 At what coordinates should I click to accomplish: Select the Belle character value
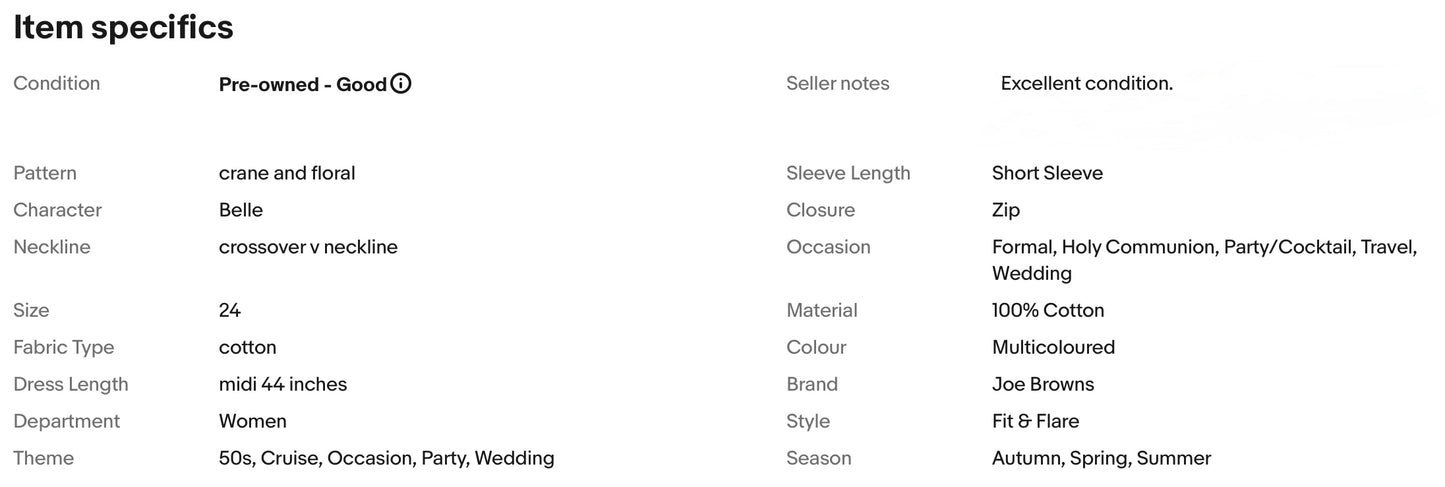pos(241,210)
